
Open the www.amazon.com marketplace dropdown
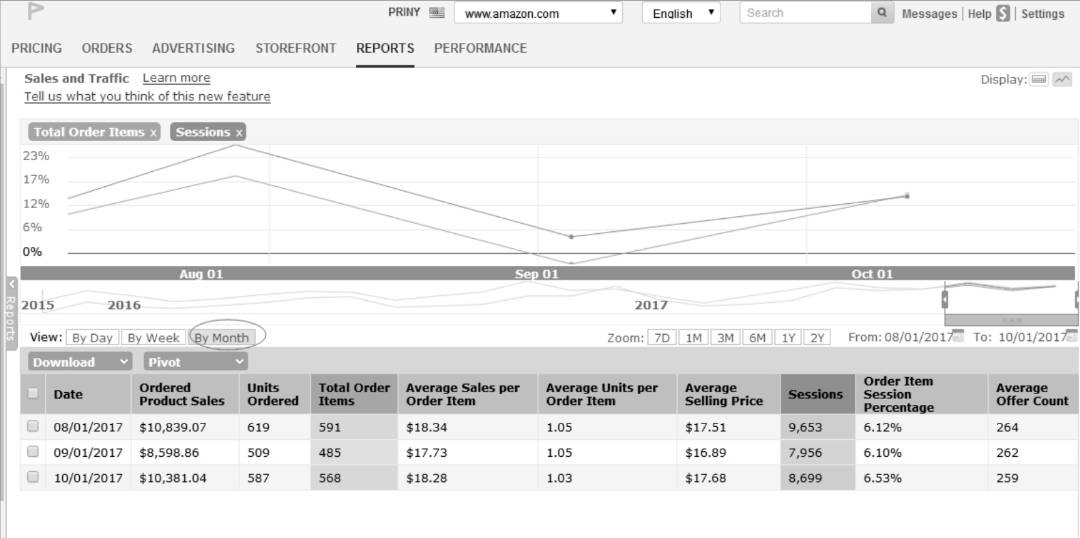click(x=538, y=12)
